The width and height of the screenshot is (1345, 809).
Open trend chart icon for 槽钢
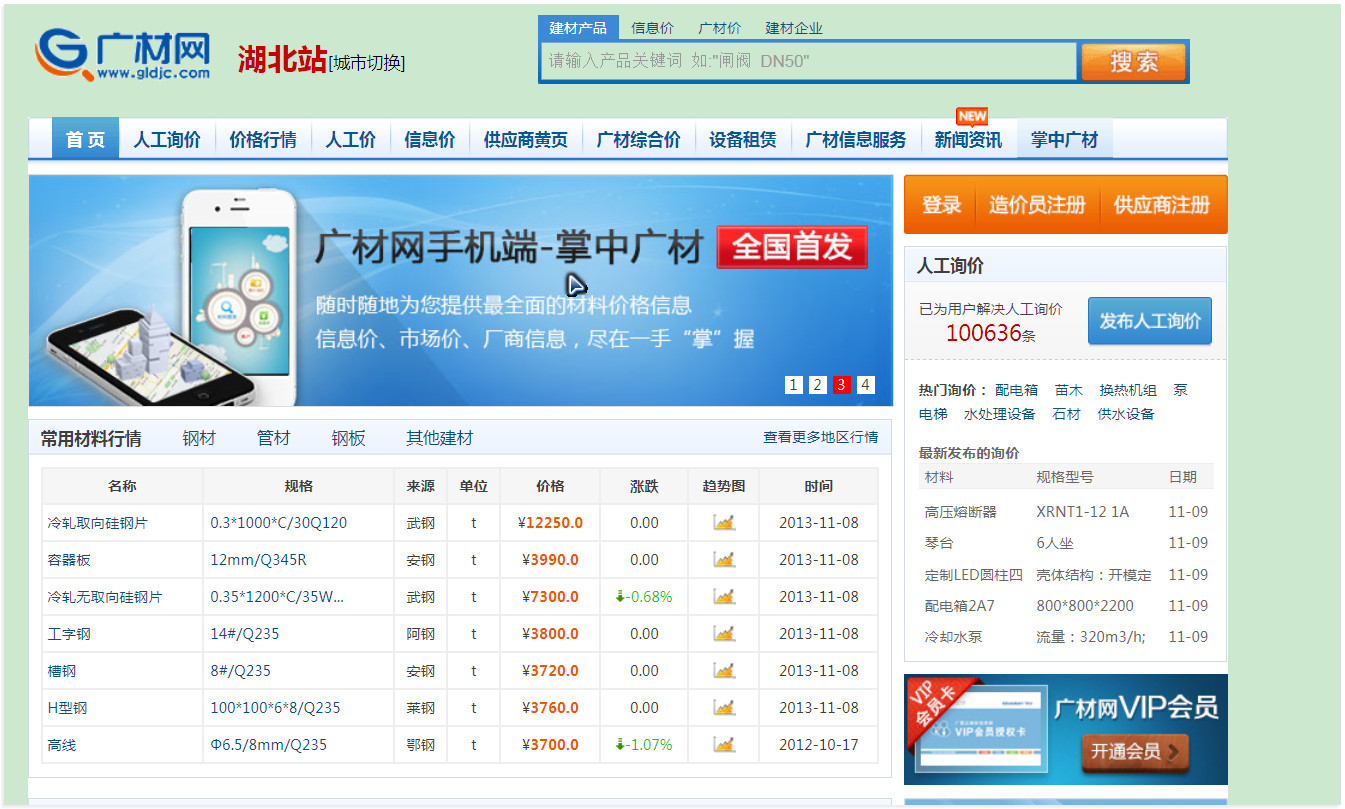(x=724, y=670)
